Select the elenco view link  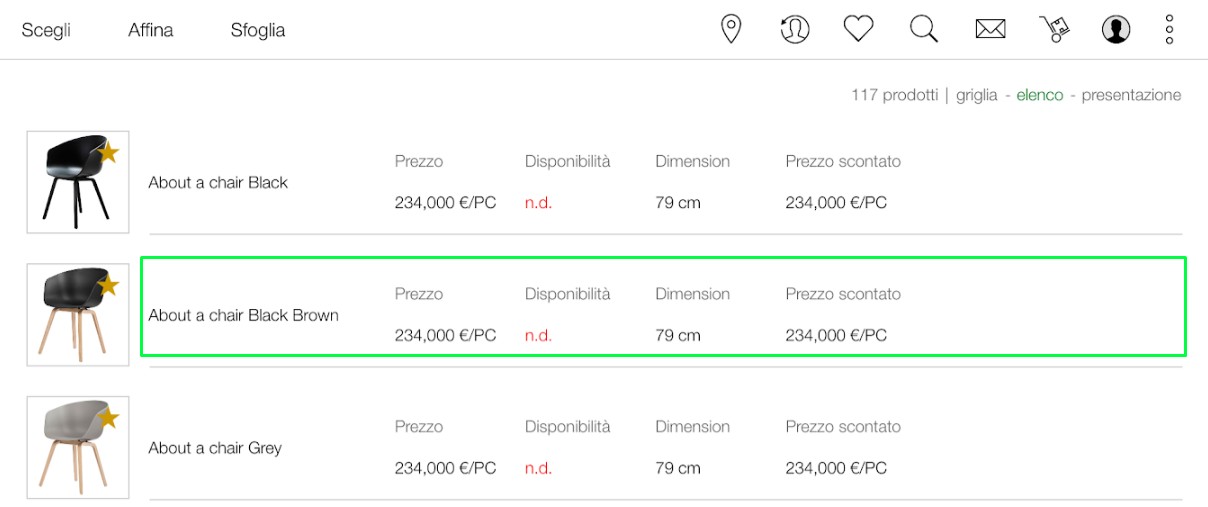[1040, 95]
